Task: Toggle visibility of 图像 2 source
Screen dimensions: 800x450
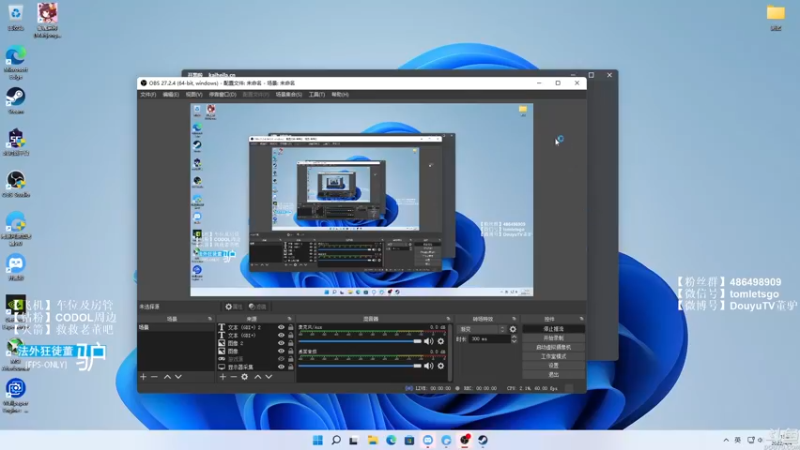Action: 281,343
